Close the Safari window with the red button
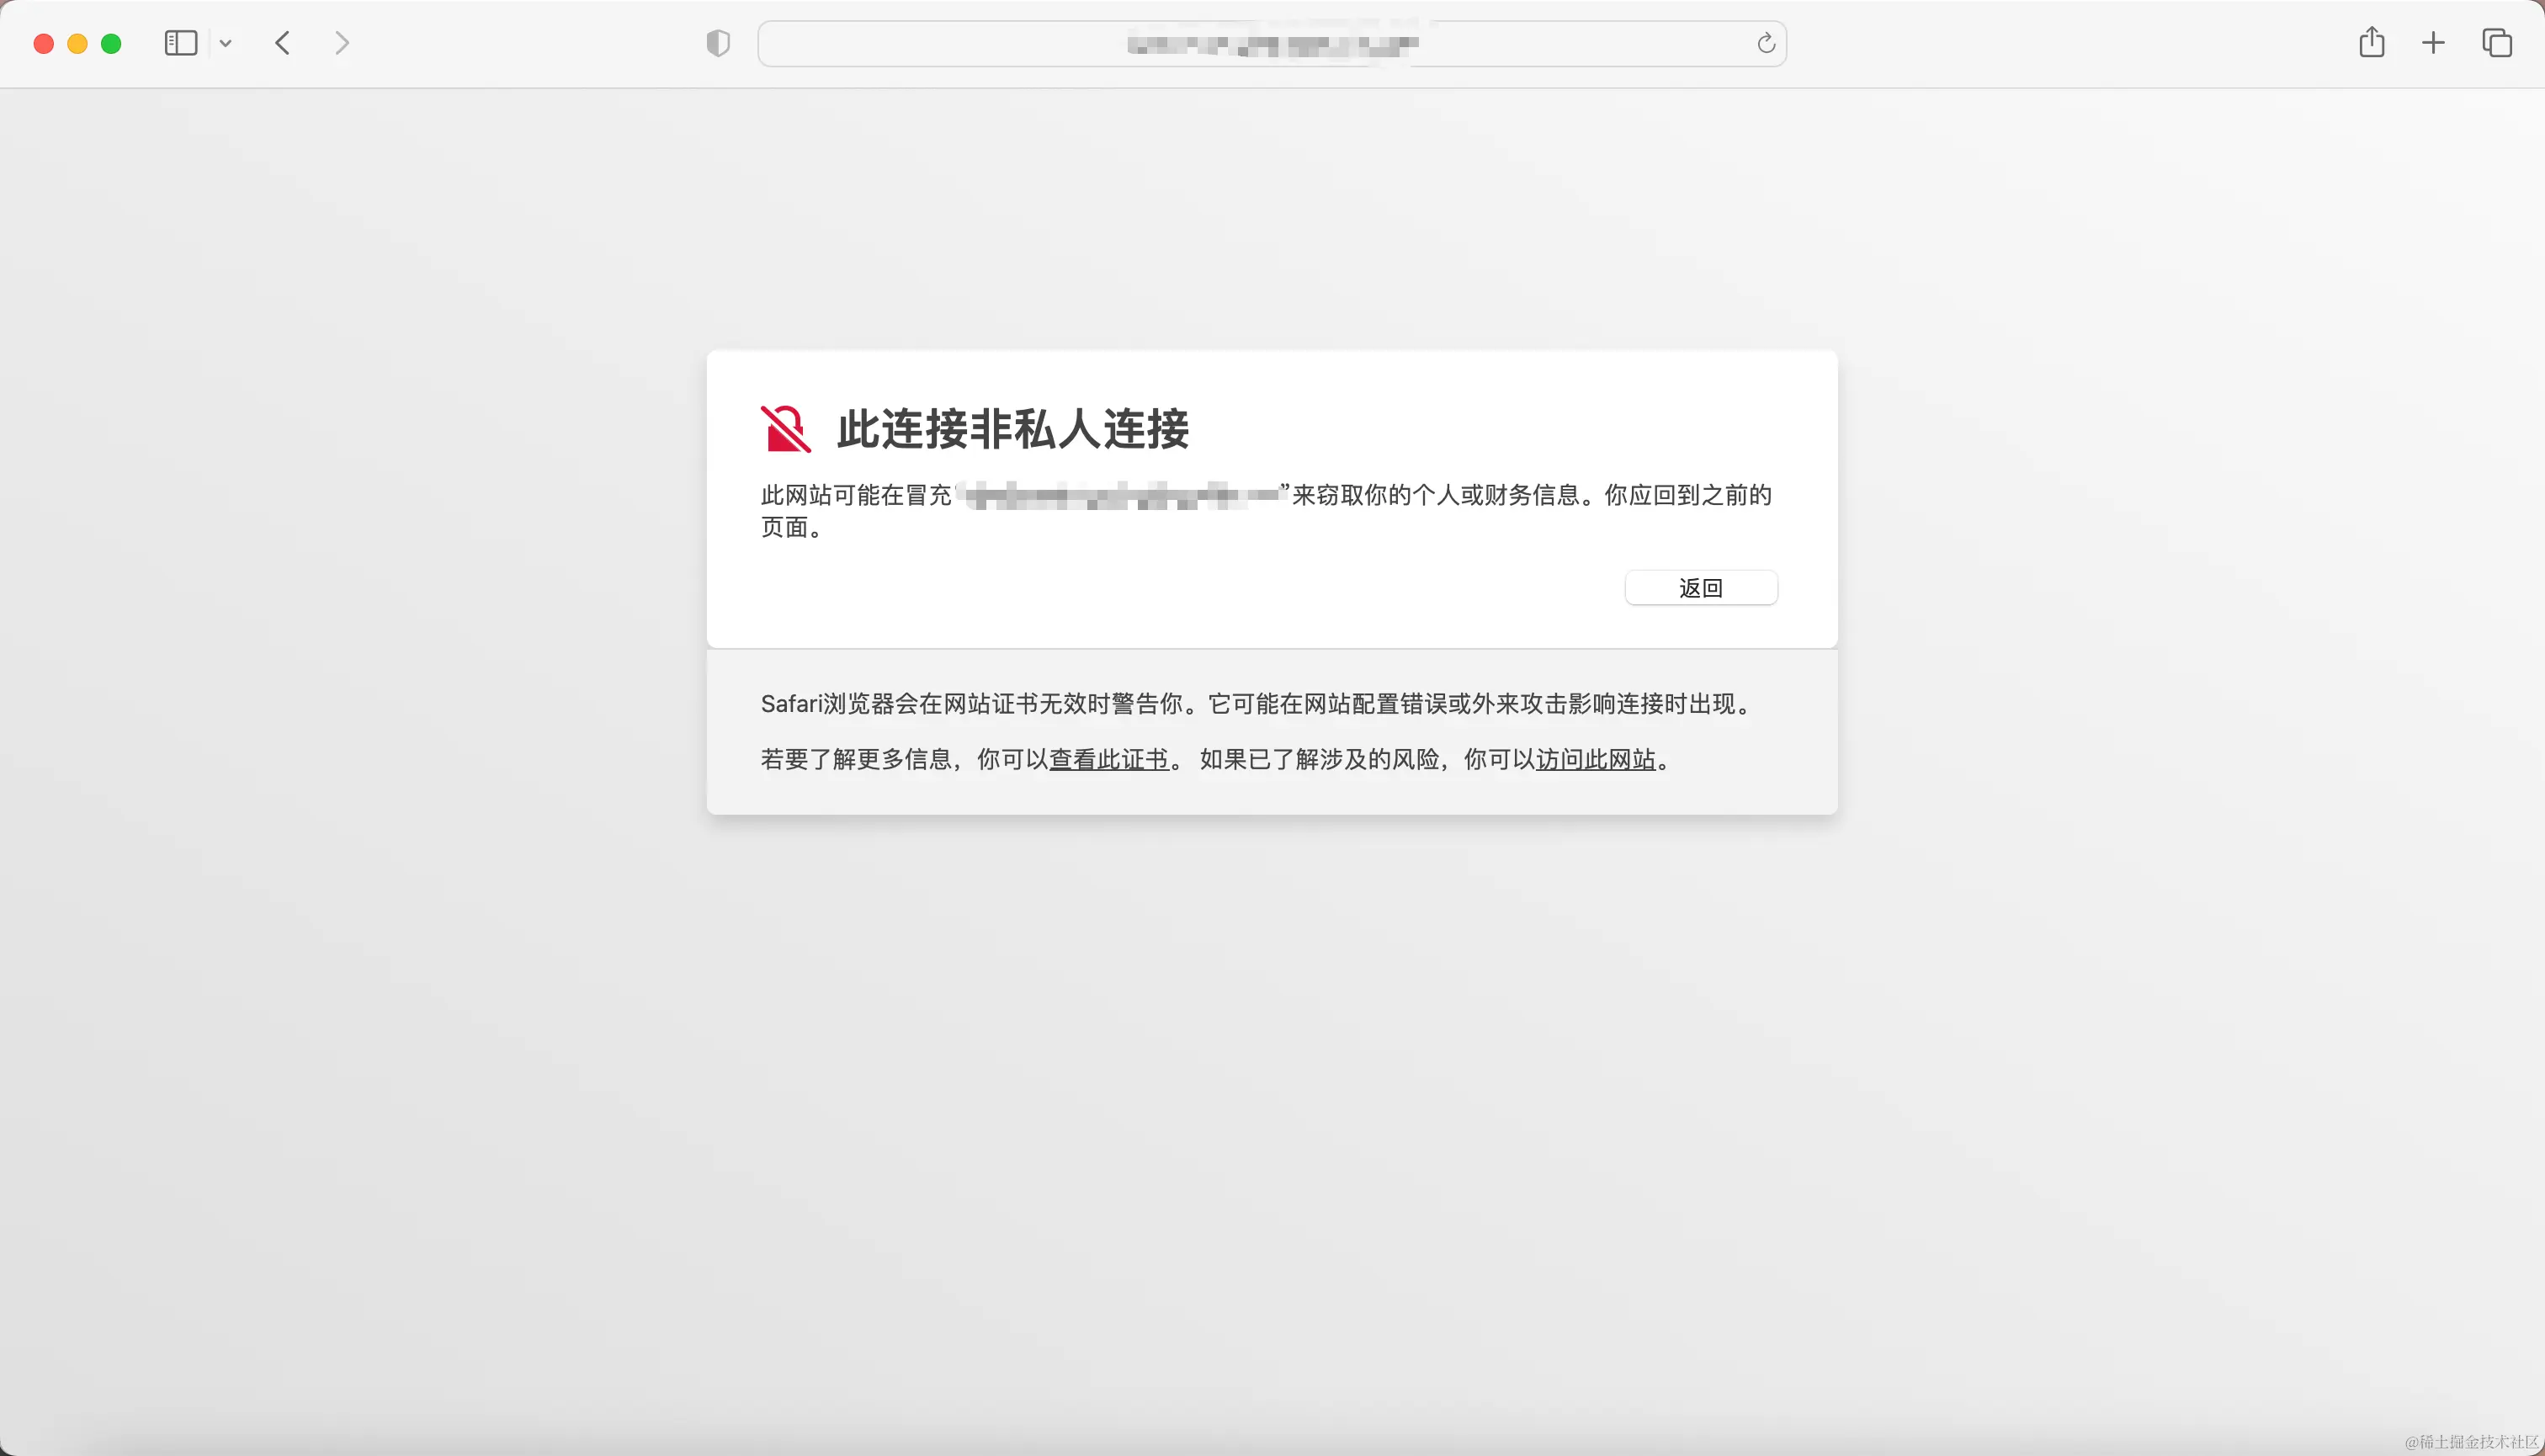2545x1456 pixels. (x=44, y=44)
